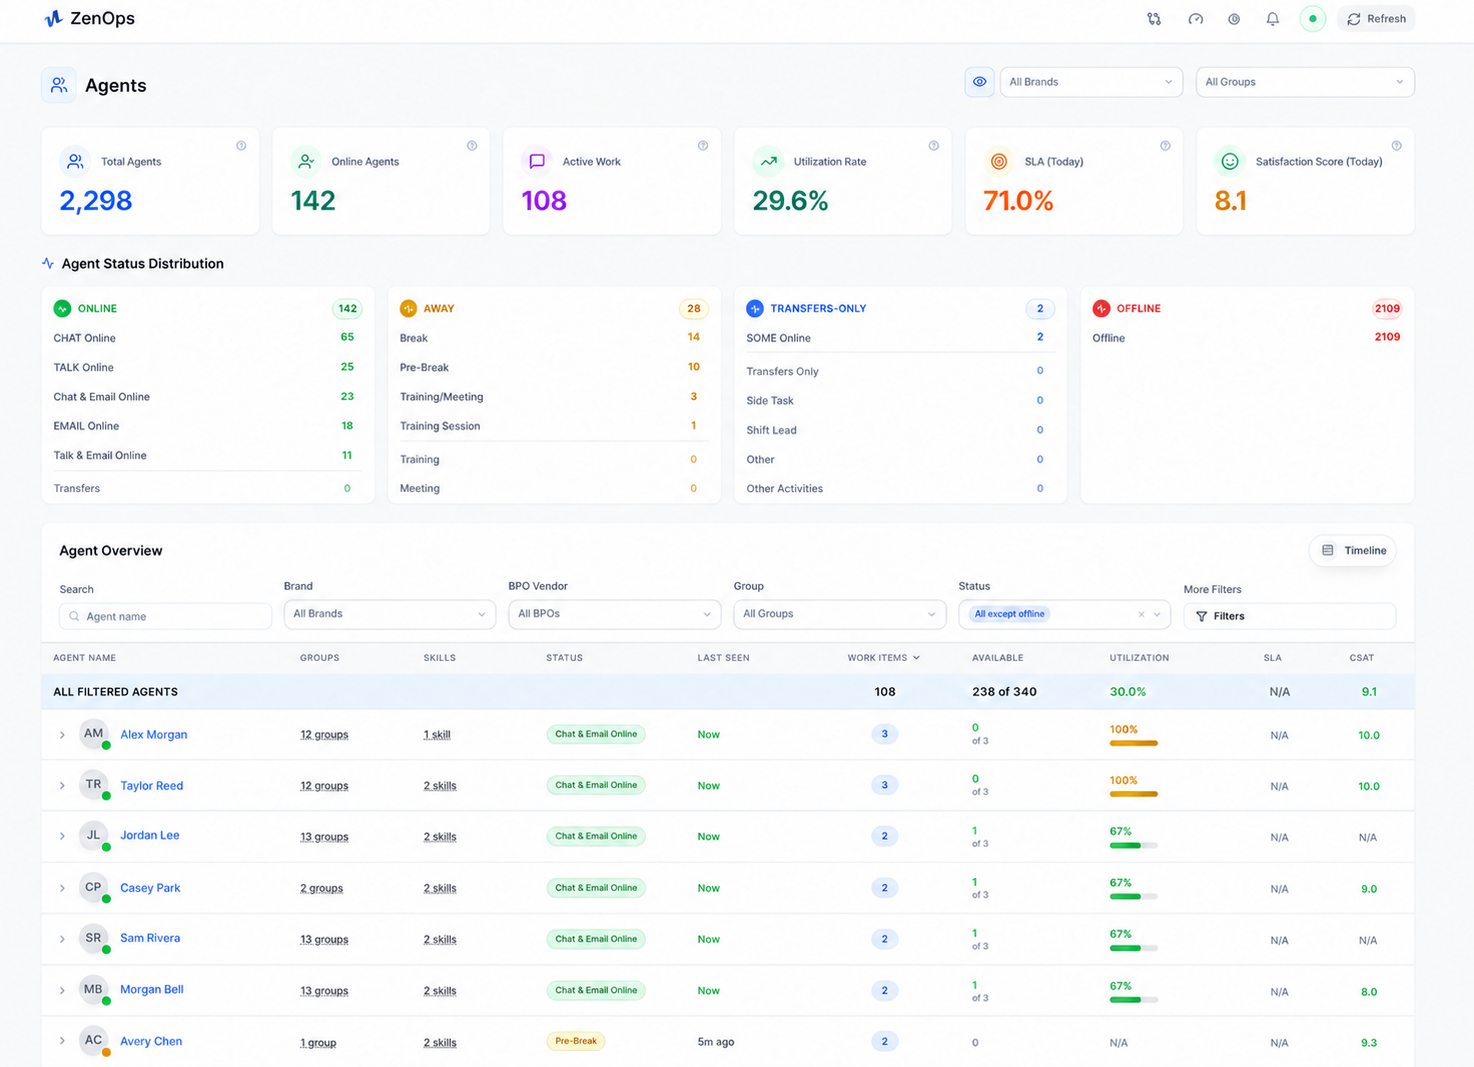Click the CSAT column header
Image resolution: width=1474 pixels, height=1067 pixels.
tap(1361, 658)
